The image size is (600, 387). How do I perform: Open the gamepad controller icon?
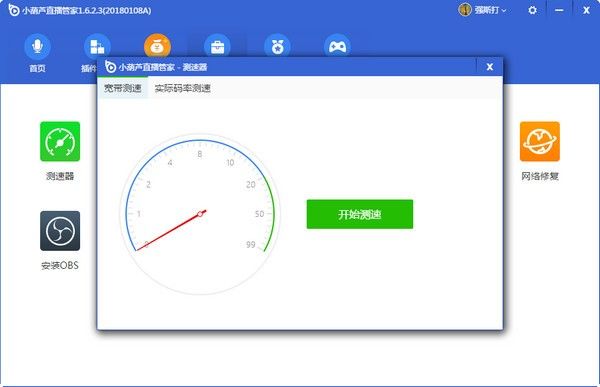(337, 46)
